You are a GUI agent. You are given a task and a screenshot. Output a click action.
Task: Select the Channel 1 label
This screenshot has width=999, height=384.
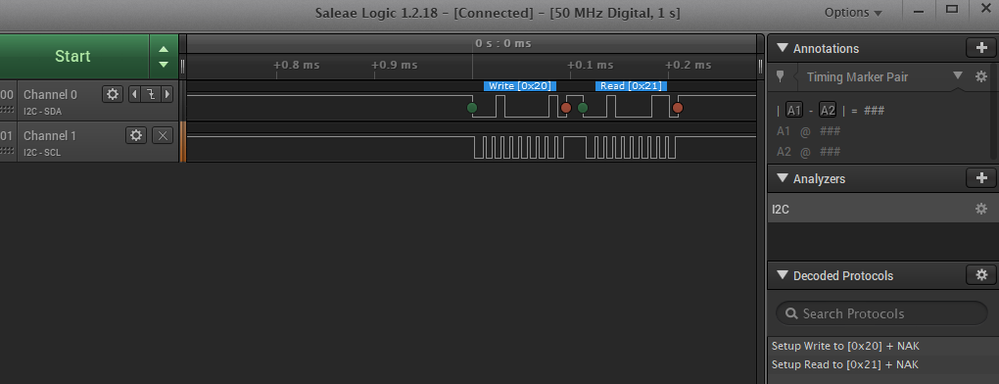(50, 136)
